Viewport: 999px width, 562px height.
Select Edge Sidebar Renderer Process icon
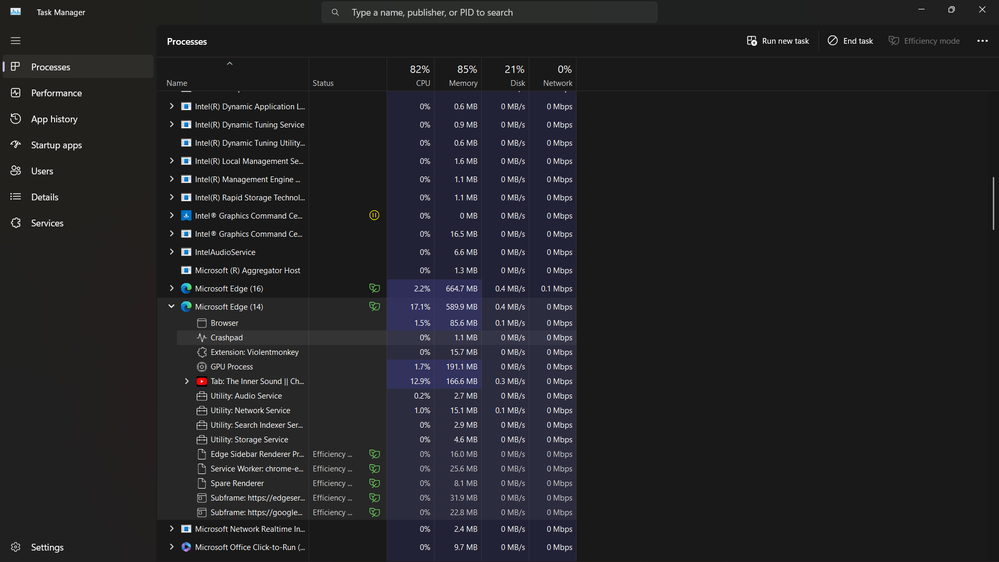click(201, 454)
